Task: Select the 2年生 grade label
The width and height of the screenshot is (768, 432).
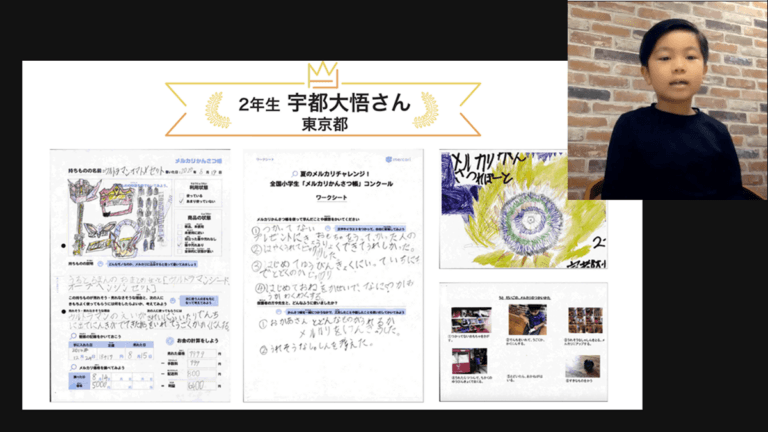Action: 259,104
